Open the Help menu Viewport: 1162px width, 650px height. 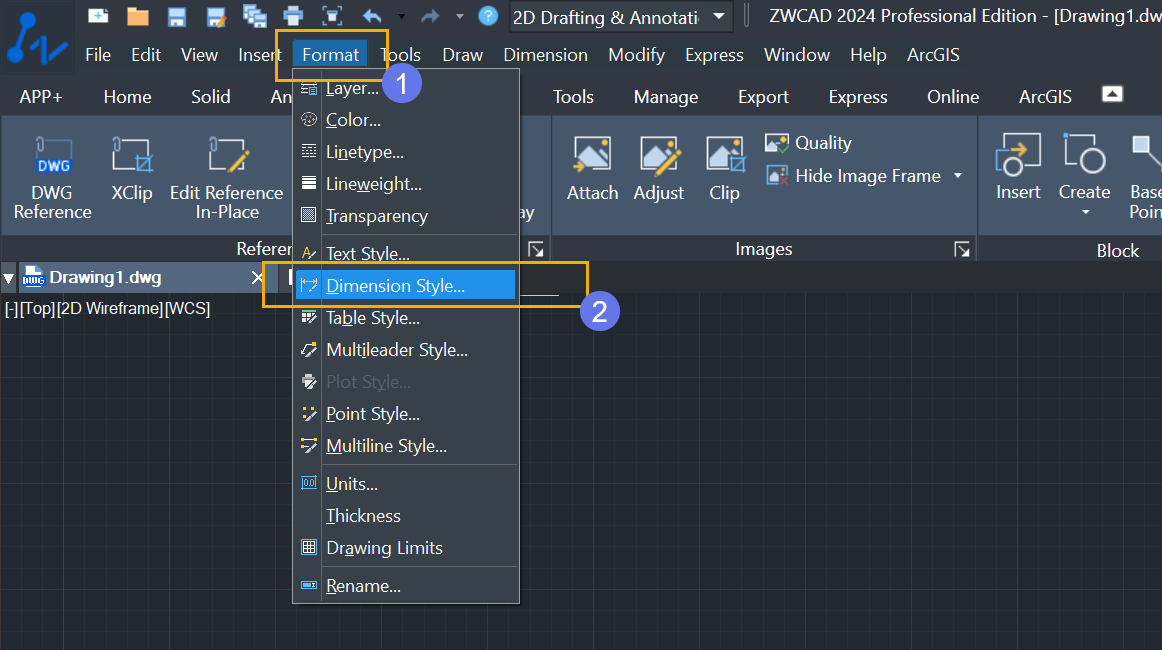(868, 55)
